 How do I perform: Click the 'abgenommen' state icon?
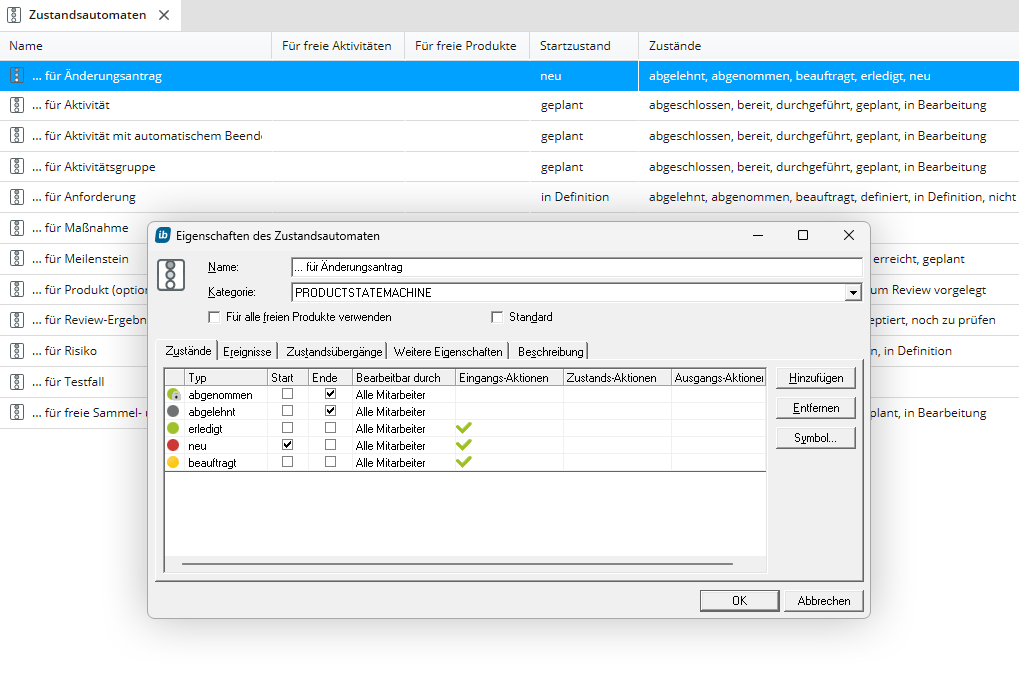(174, 395)
